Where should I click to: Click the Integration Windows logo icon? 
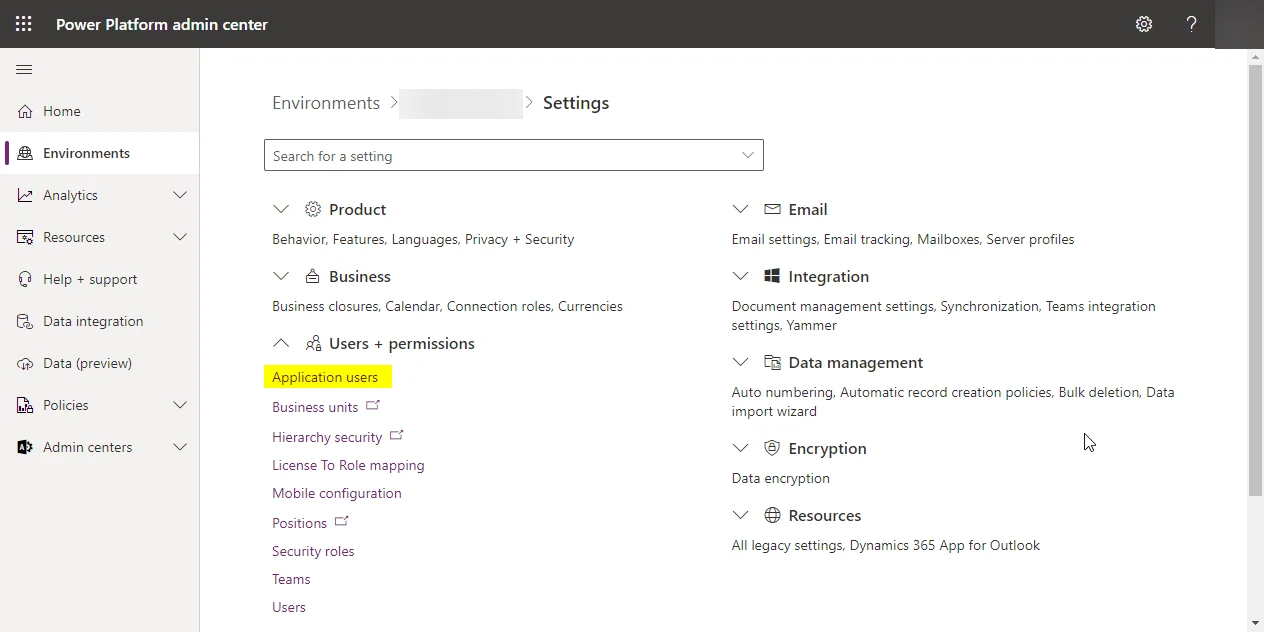[x=772, y=276]
